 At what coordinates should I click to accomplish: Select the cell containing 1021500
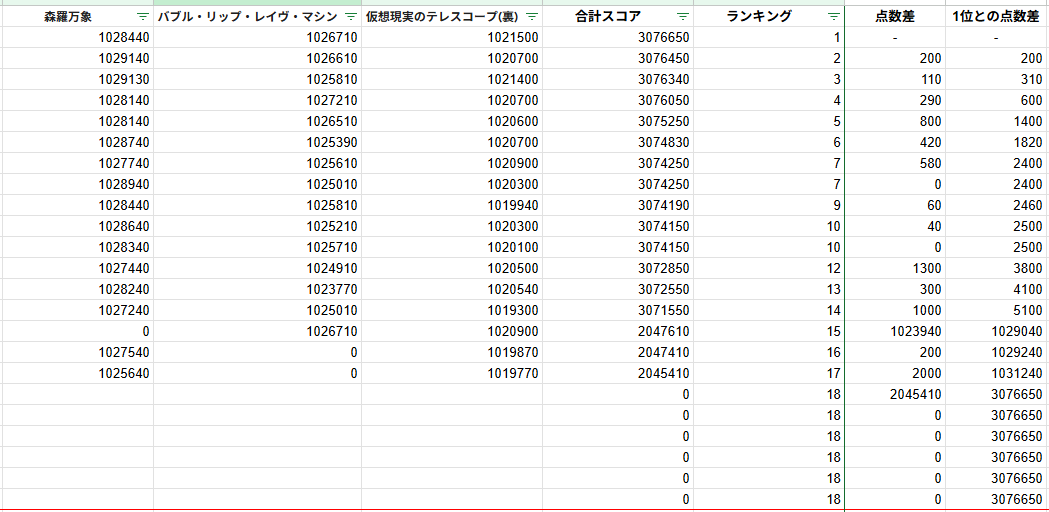click(452, 37)
